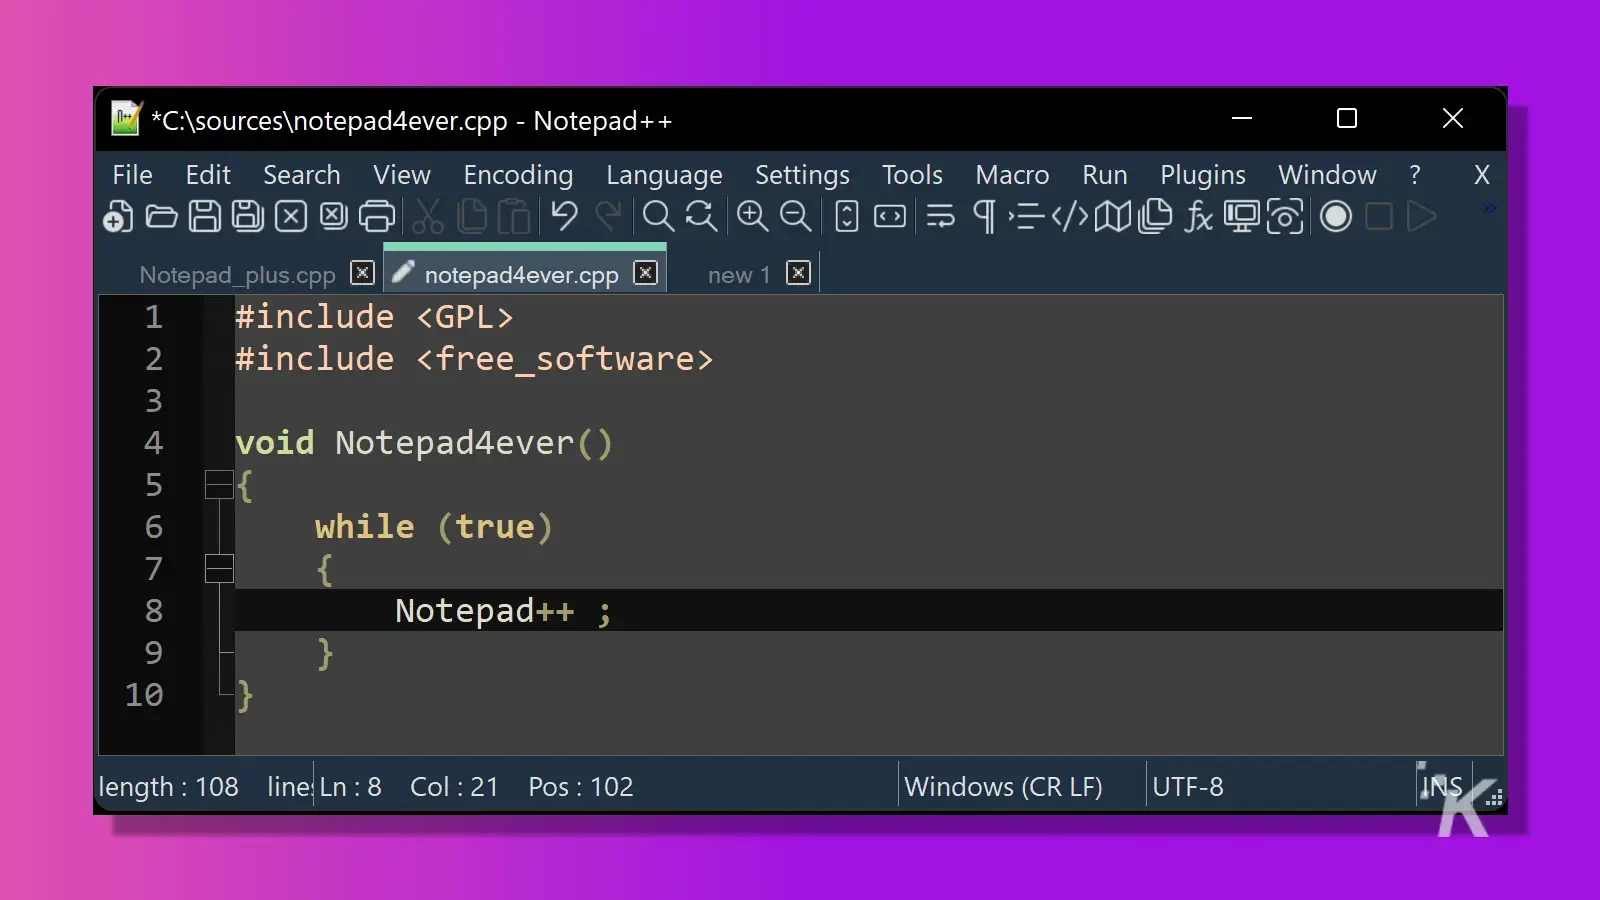Close the notepad4ever.cpp tab
The width and height of the screenshot is (1600, 900).
pos(646,273)
